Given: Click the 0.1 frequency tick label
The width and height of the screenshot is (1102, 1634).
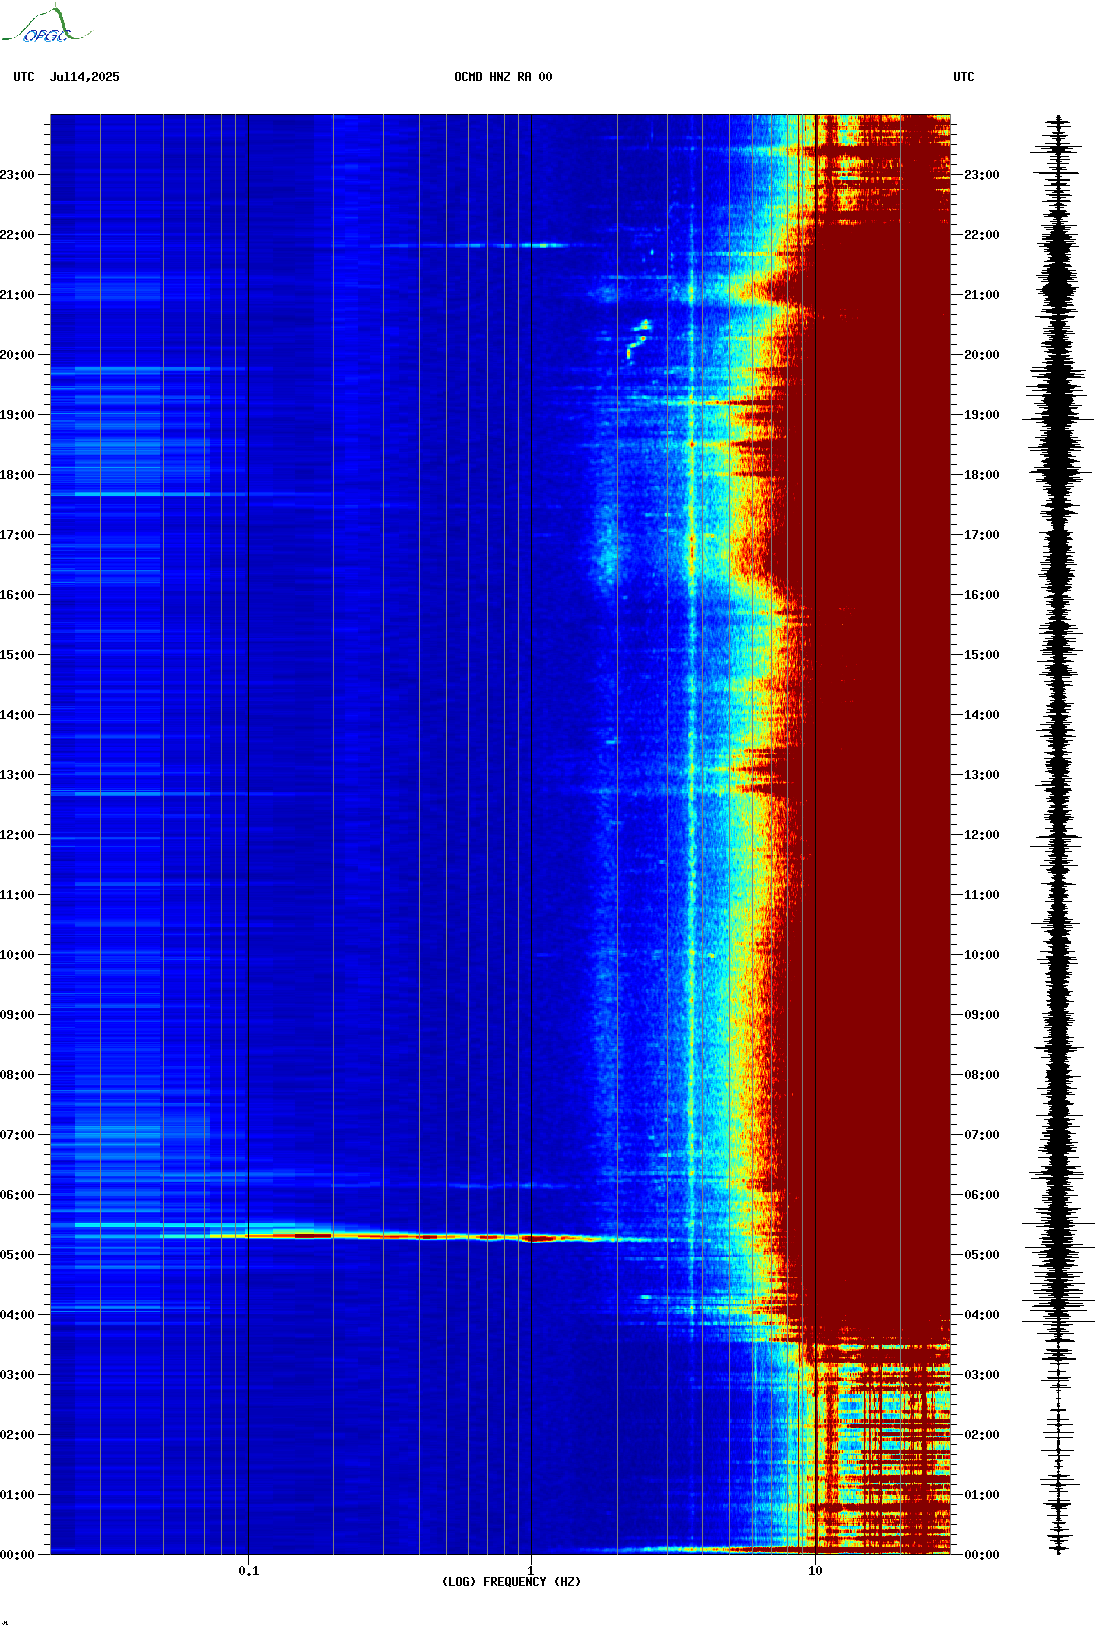Looking at the screenshot, I should tap(249, 1571).
